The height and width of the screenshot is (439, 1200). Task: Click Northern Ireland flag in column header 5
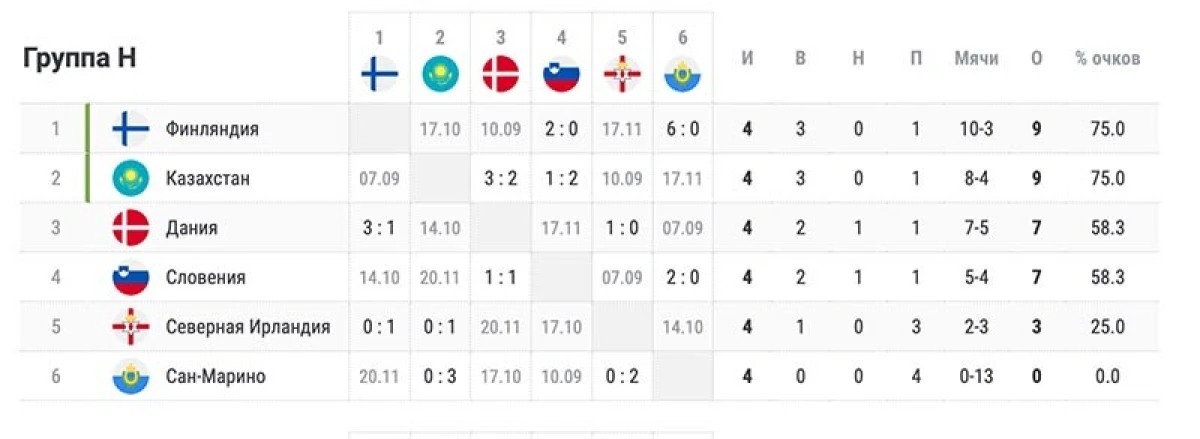pos(622,74)
